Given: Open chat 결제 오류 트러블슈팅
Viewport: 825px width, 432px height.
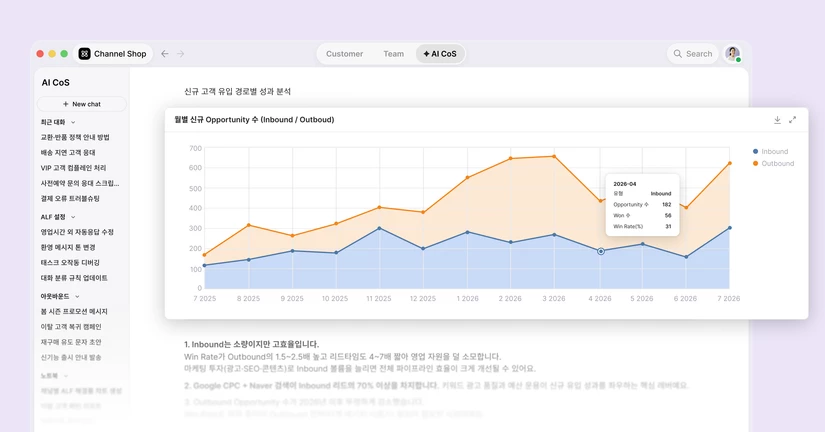Looking at the screenshot, I should 71,198.
